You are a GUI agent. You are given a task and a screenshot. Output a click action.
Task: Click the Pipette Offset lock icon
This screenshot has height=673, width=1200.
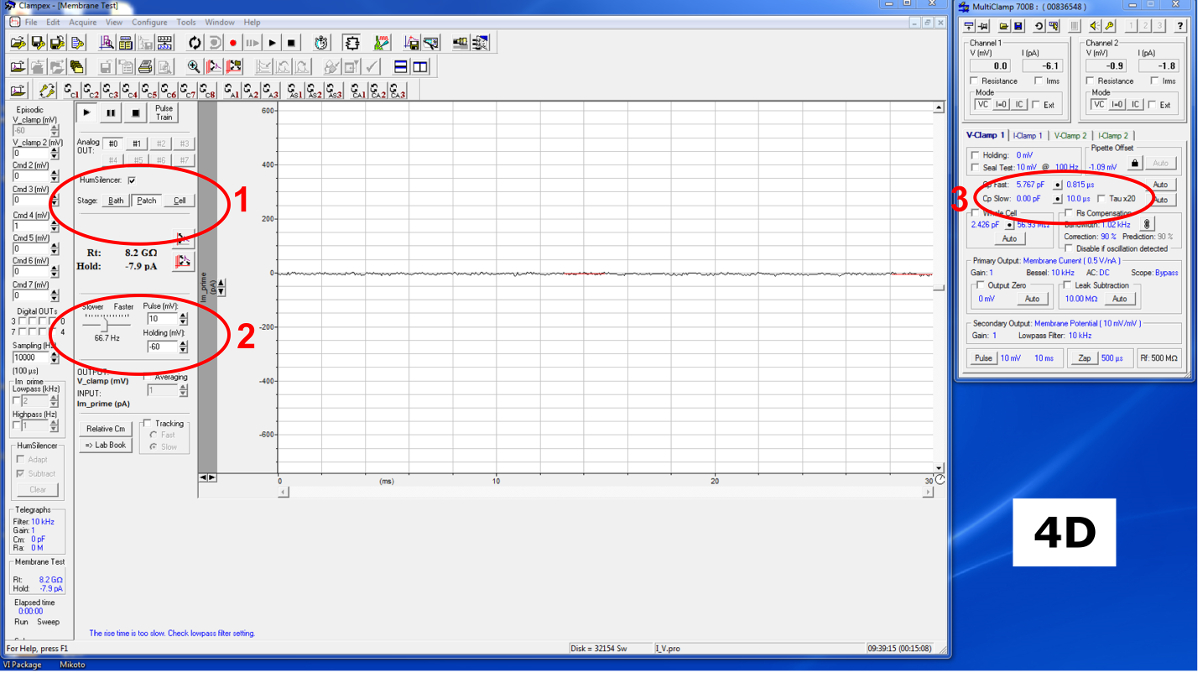(1135, 163)
